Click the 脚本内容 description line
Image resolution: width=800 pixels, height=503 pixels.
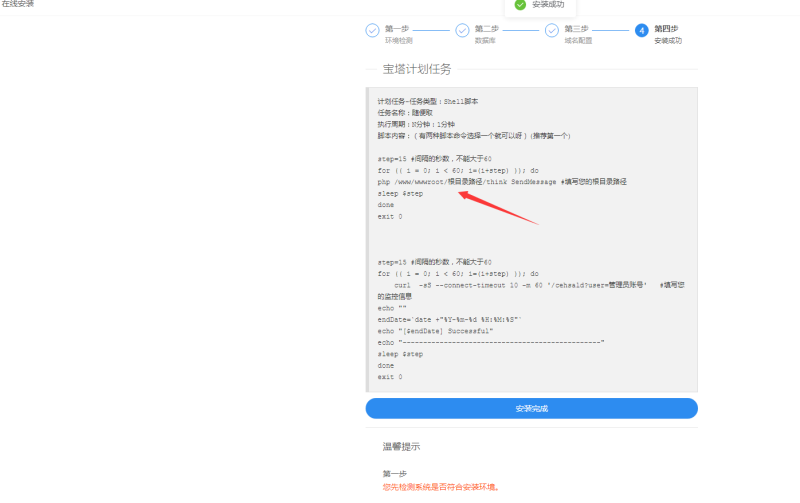pyautogui.click(x=474, y=136)
